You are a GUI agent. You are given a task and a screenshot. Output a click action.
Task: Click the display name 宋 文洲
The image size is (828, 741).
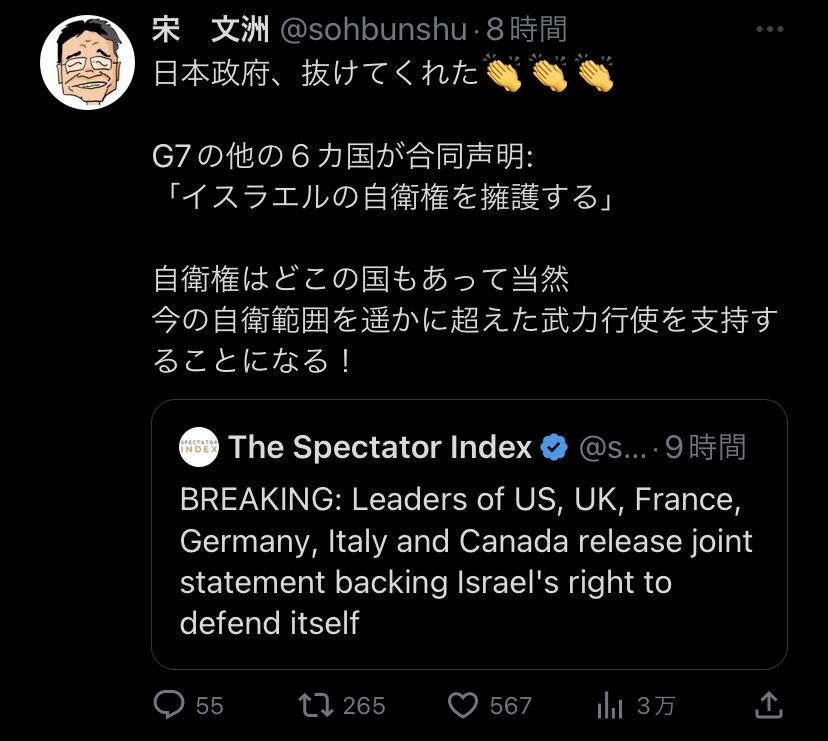tap(210, 30)
